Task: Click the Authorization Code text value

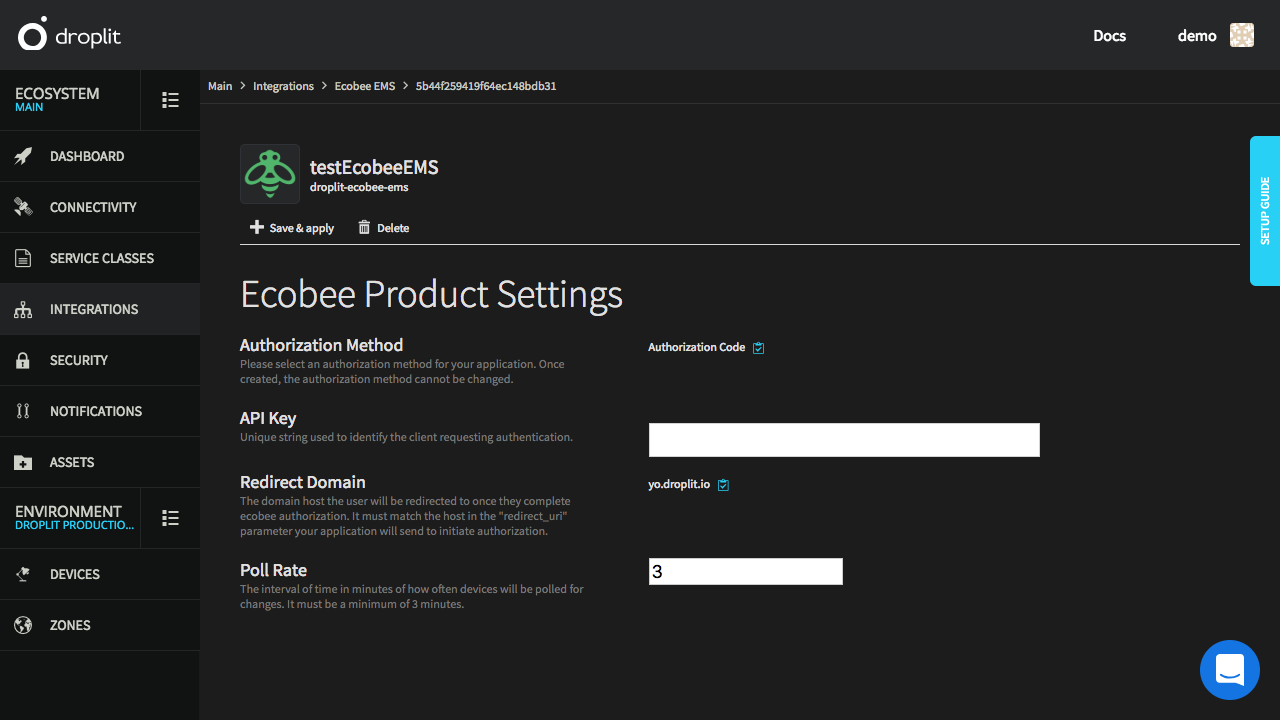Action: tap(697, 348)
